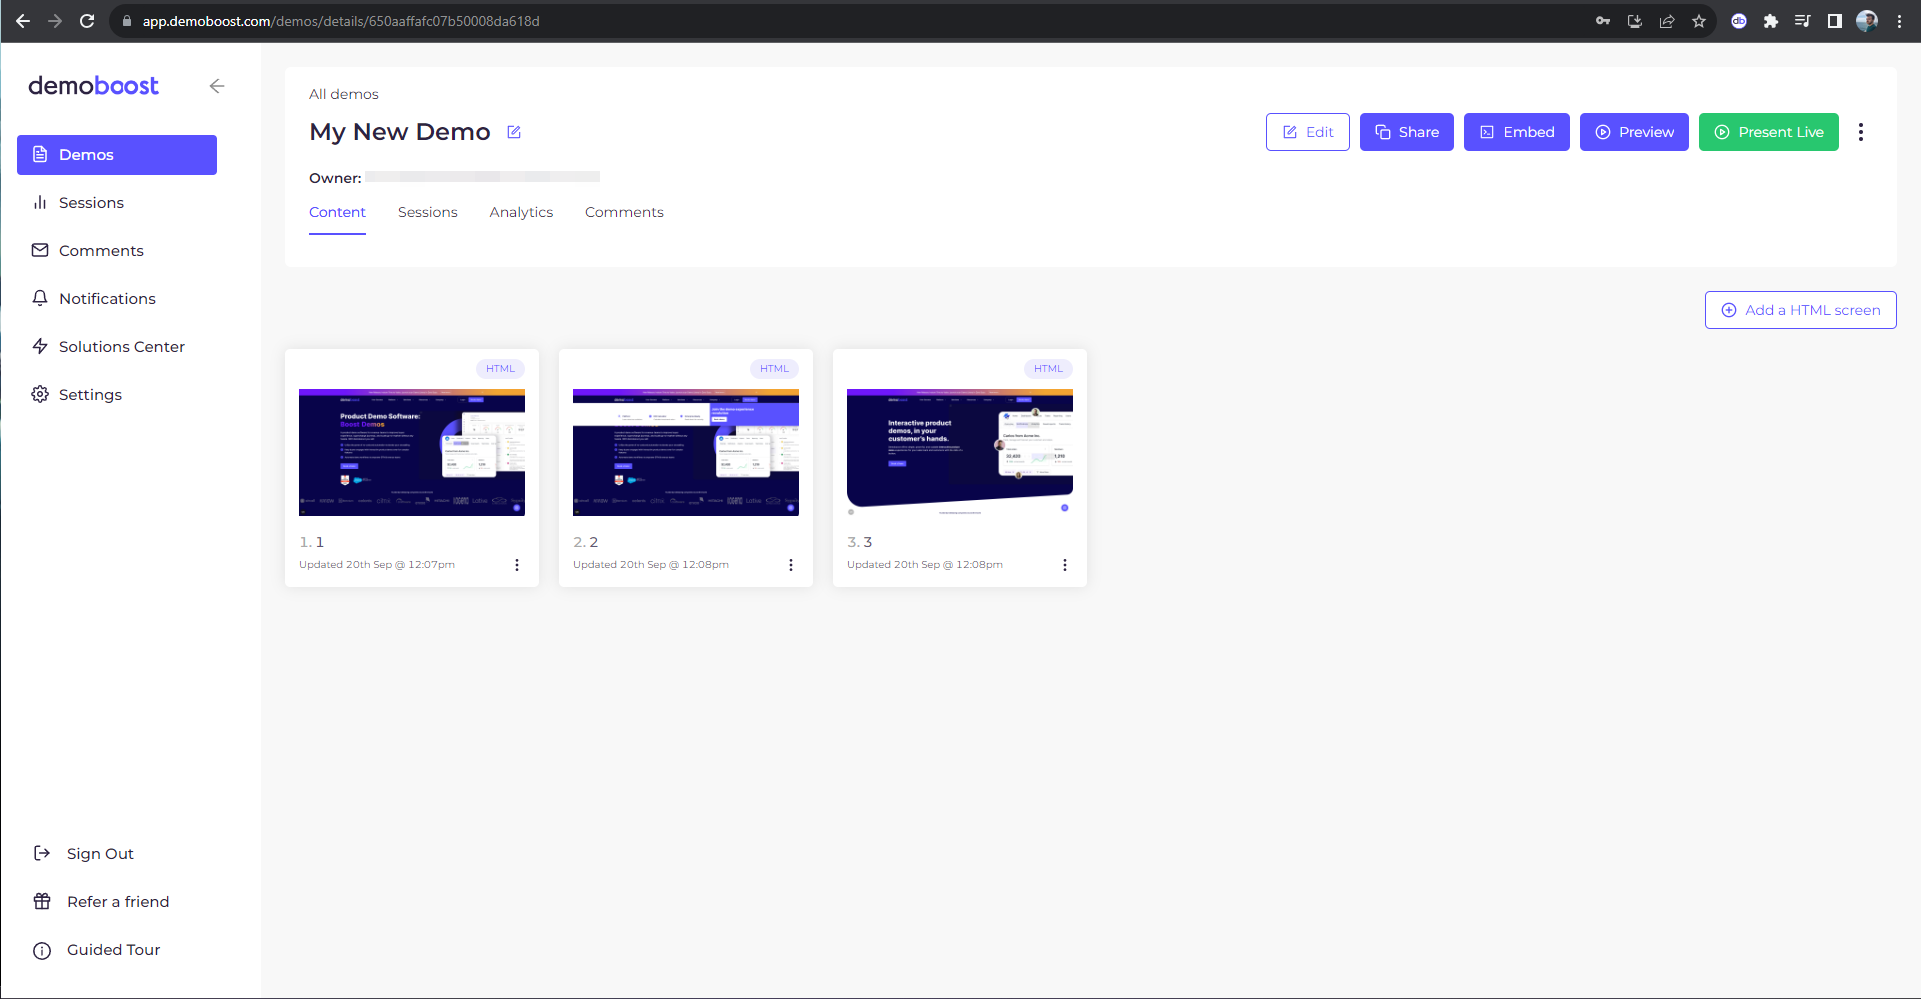Open the thumbnail of screen 2
This screenshot has width=1921, height=999.
(685, 453)
